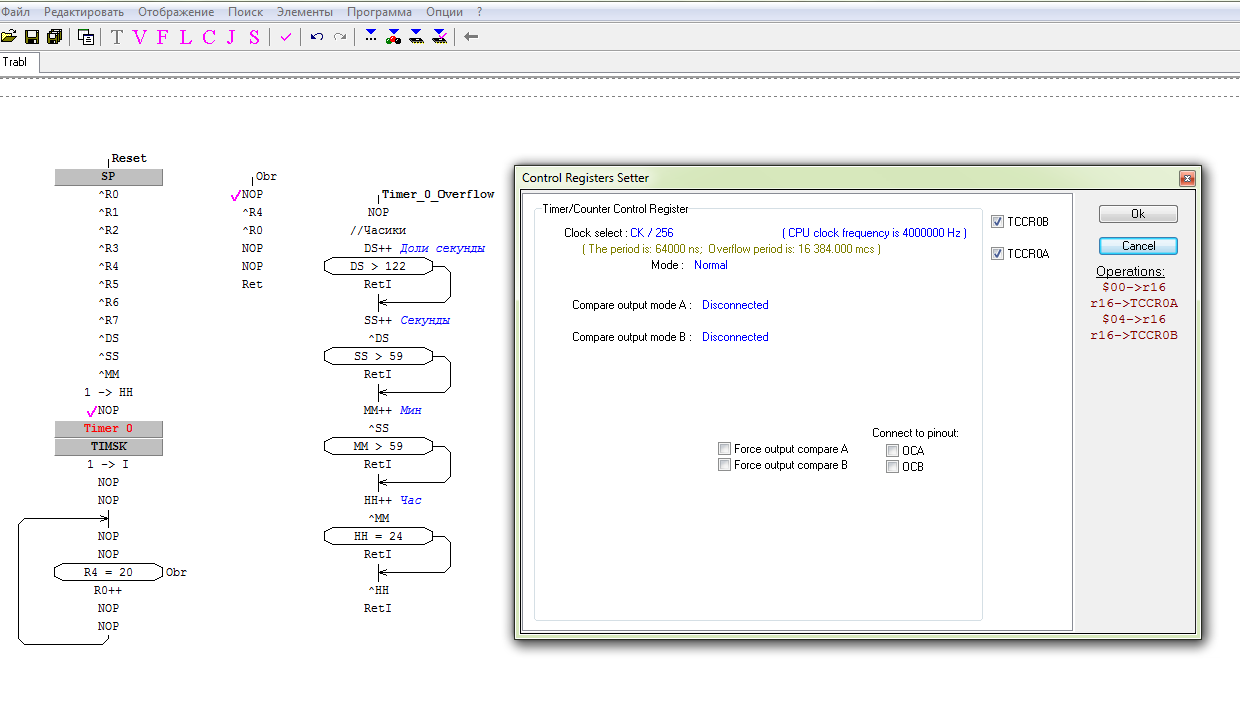Change the Mode value Normal

pos(710,265)
